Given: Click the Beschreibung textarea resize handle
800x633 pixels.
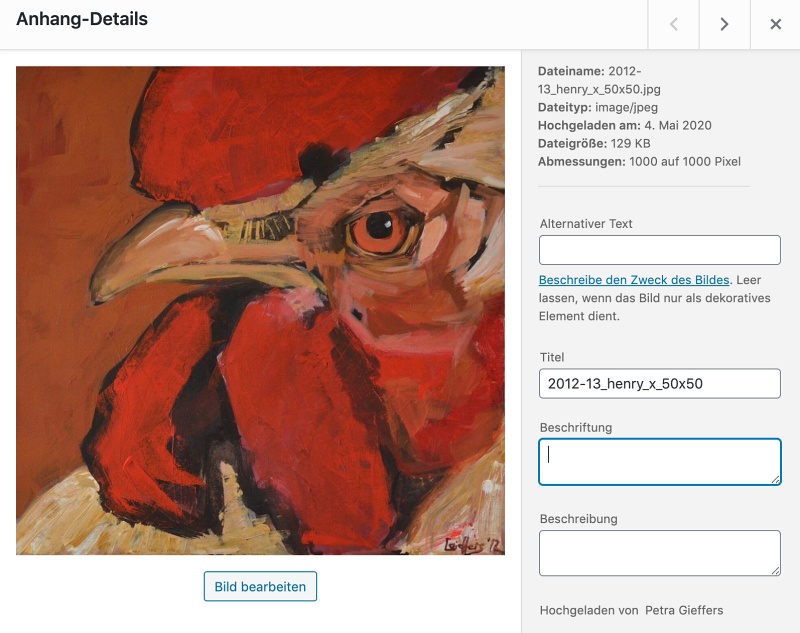Looking at the screenshot, I should click(775, 570).
